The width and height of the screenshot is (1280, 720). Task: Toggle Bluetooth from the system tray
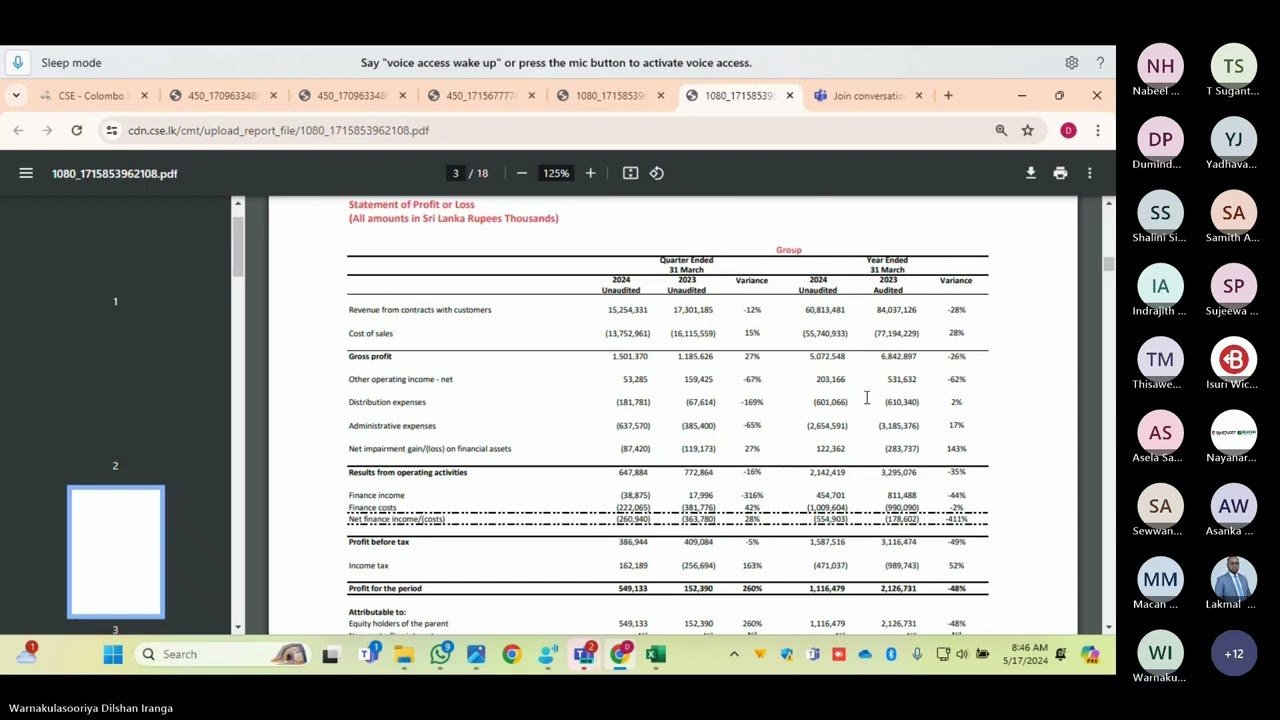point(890,653)
